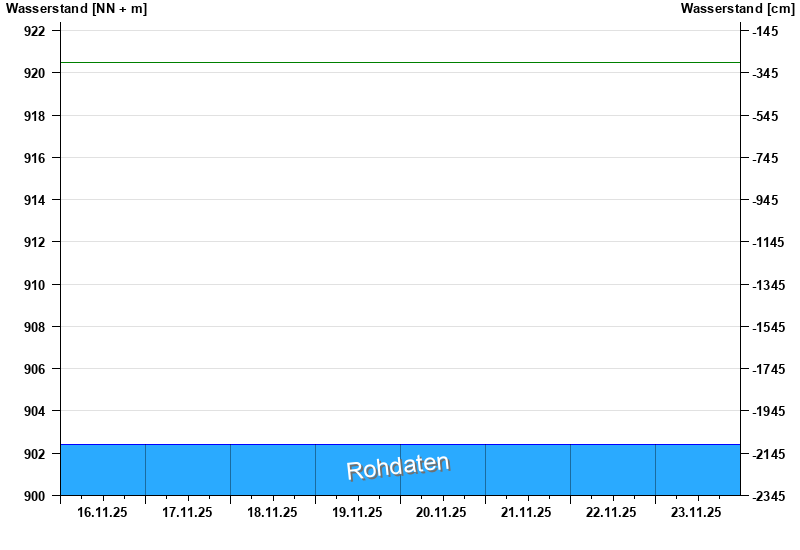Click the 916 tick label on left axis
Image resolution: width=800 pixels, height=550 pixels.
point(34,158)
